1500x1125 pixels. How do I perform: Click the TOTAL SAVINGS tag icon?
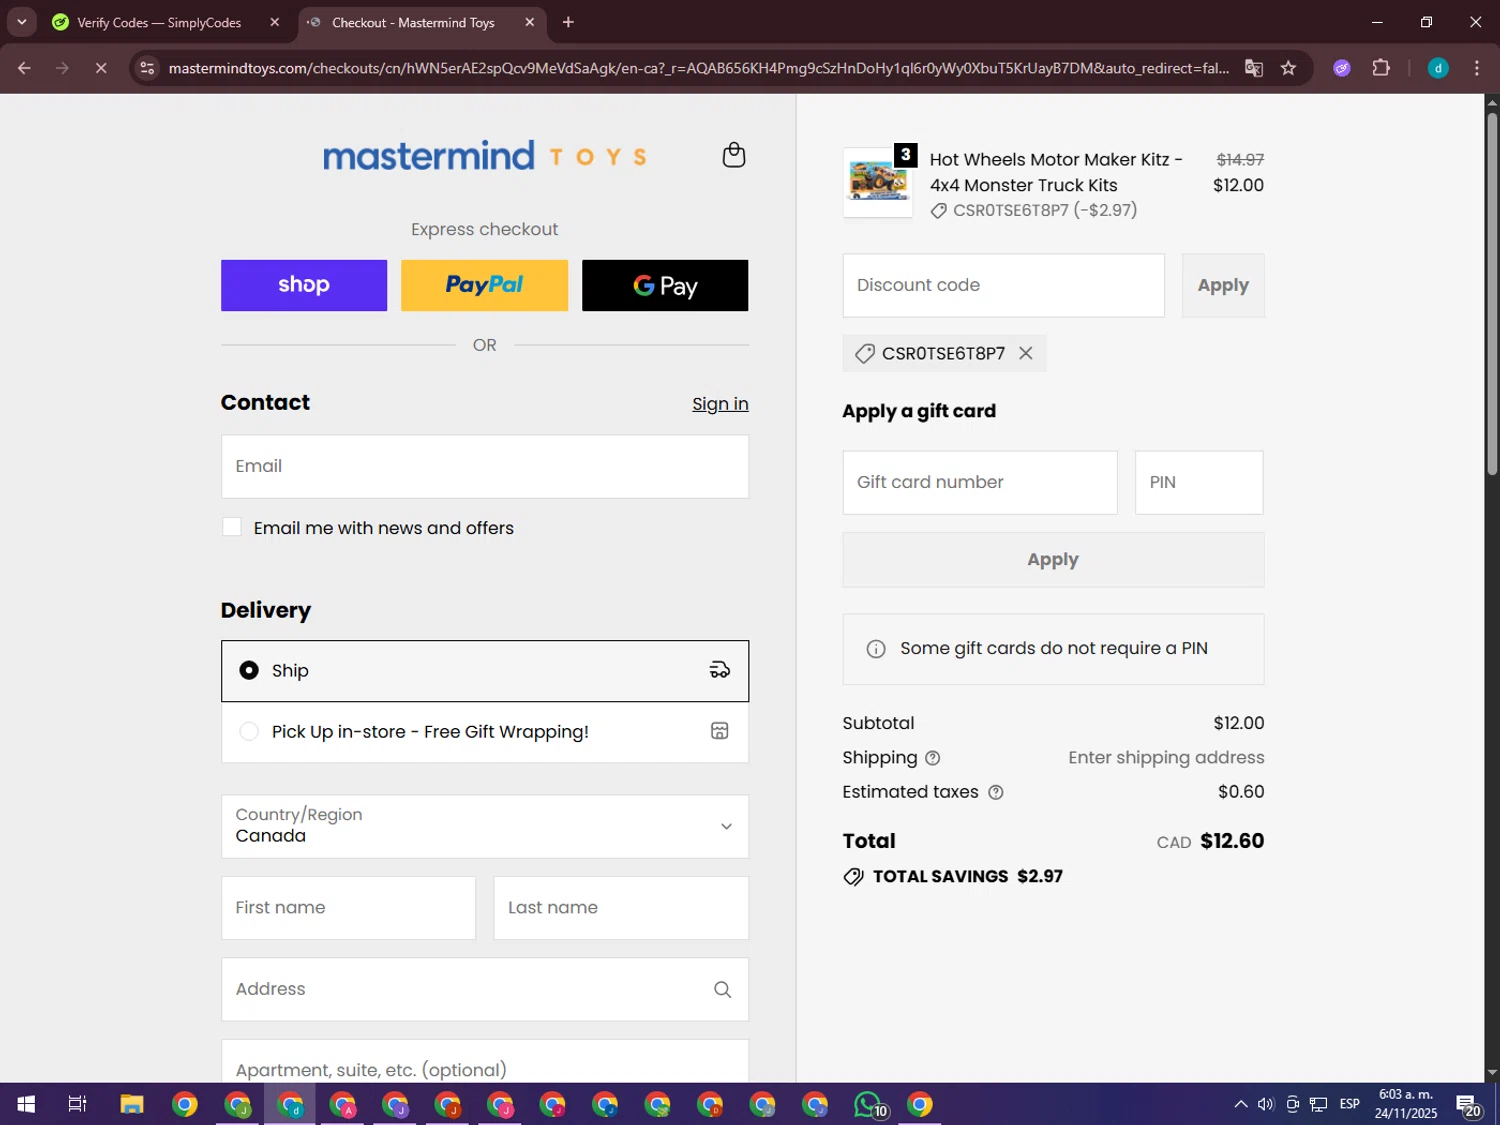click(853, 877)
